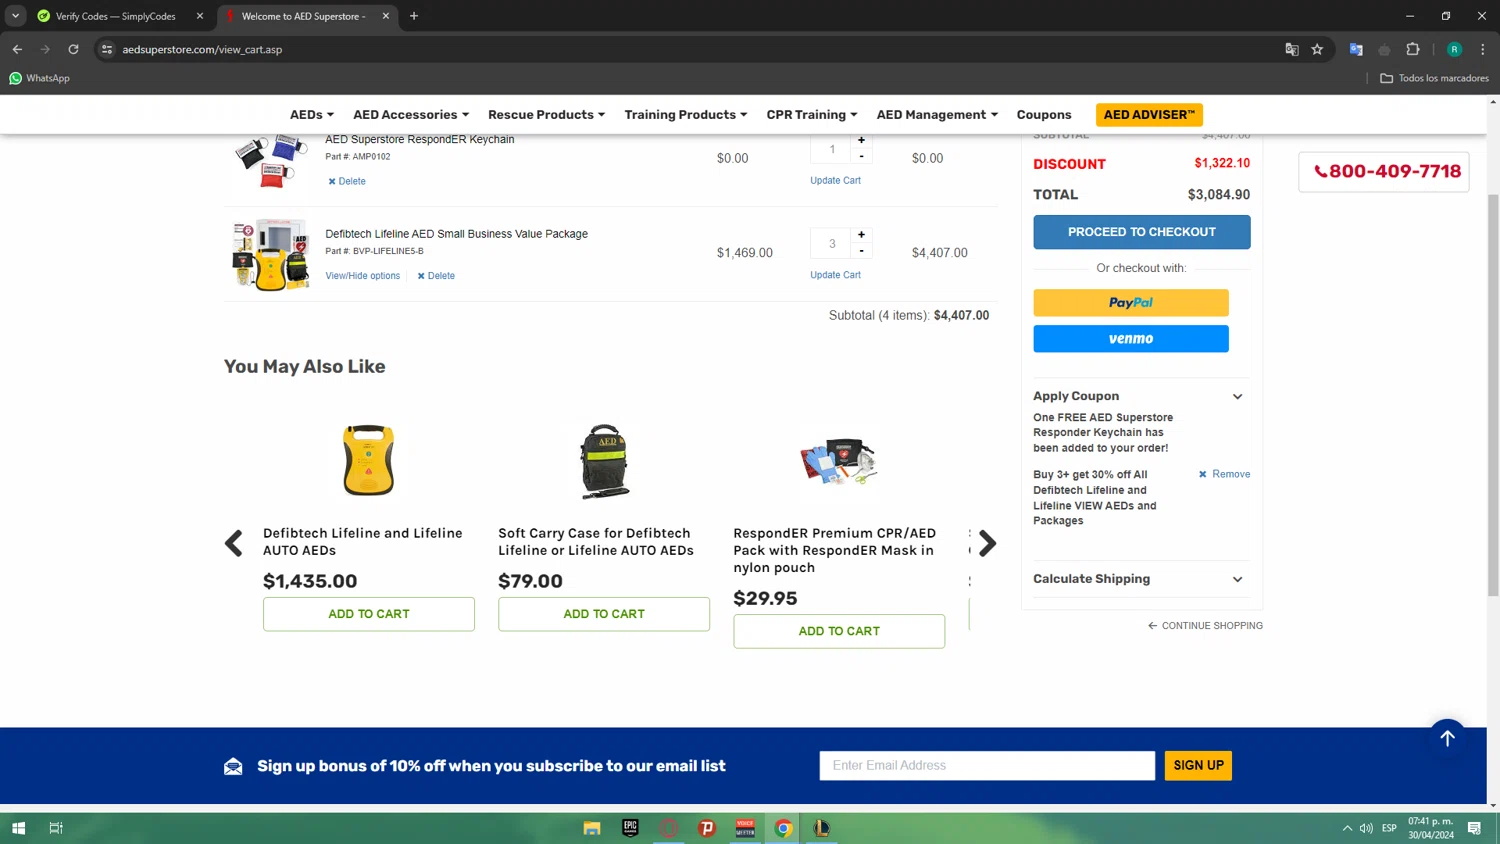This screenshot has height=844, width=1500.
Task: Delete the RespondER Keychain item
Action: (x=347, y=181)
